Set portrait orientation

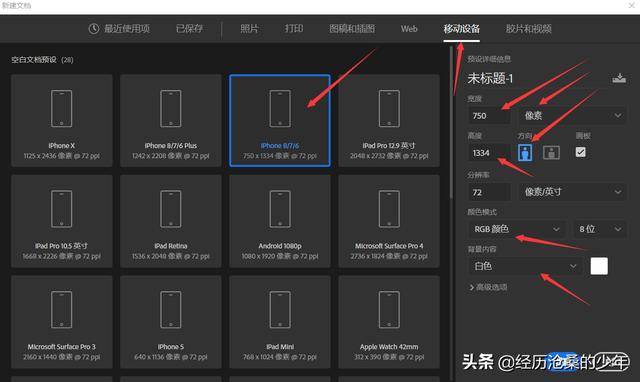[x=525, y=152]
